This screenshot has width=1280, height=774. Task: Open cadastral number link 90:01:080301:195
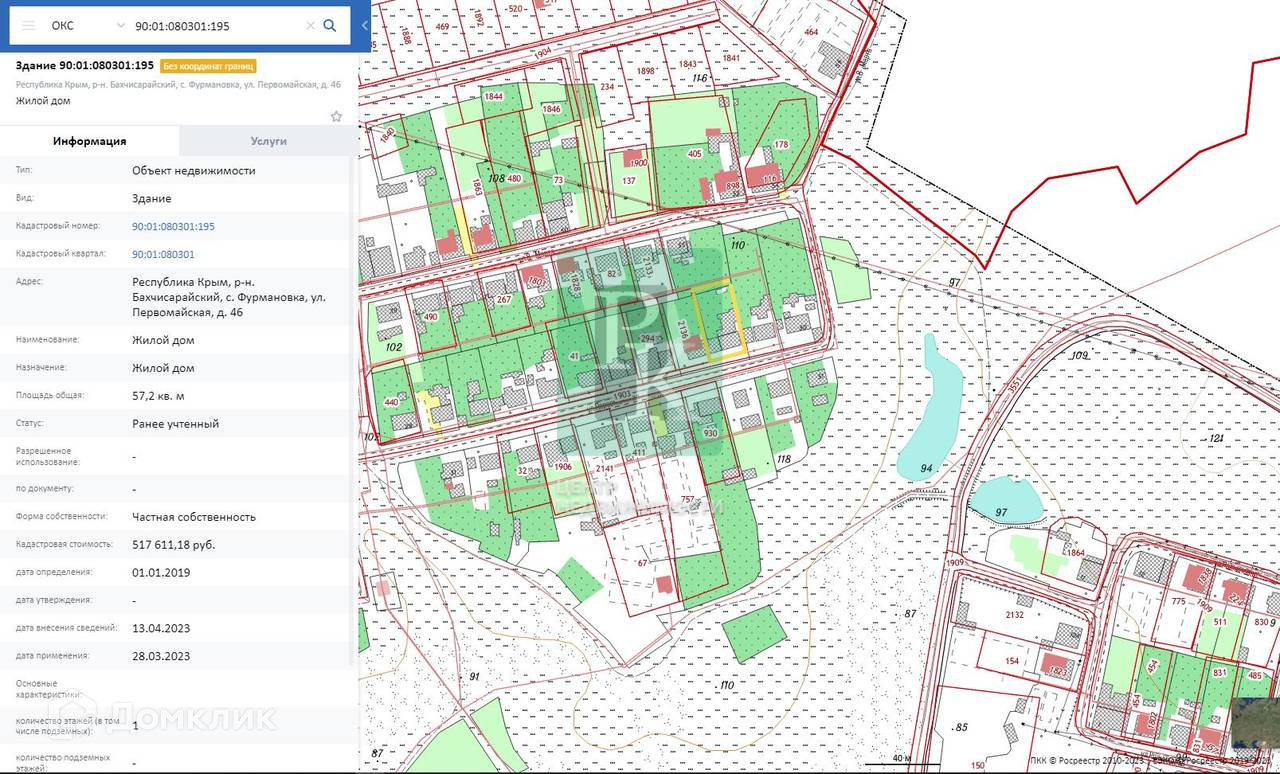click(x=173, y=226)
